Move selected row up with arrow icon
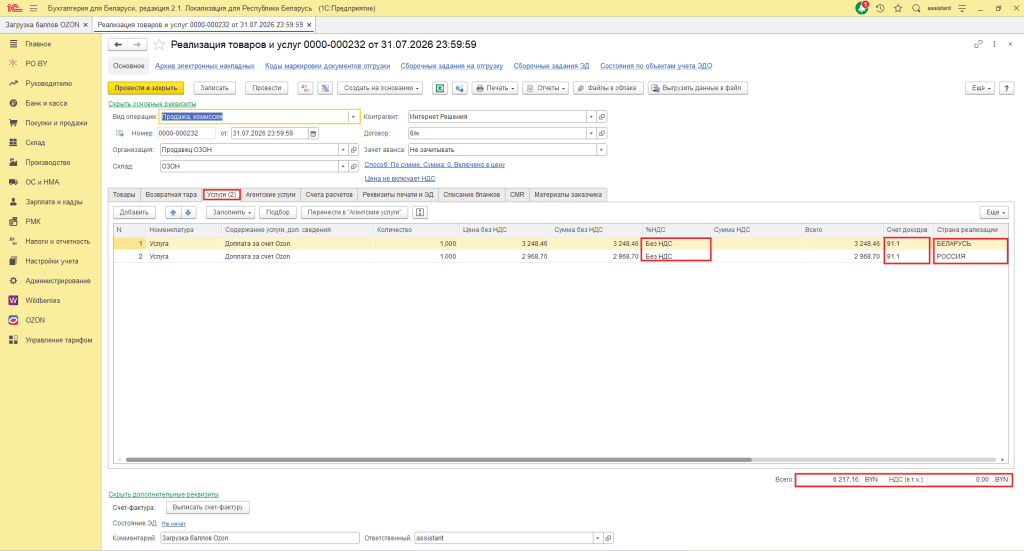The width and height of the screenshot is (1024, 551). click(x=172, y=212)
